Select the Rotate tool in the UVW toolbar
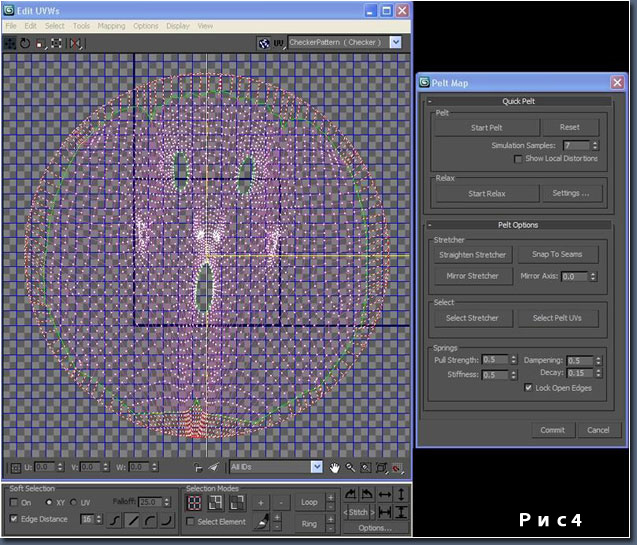This screenshot has width=637, height=545. click(x=25, y=43)
